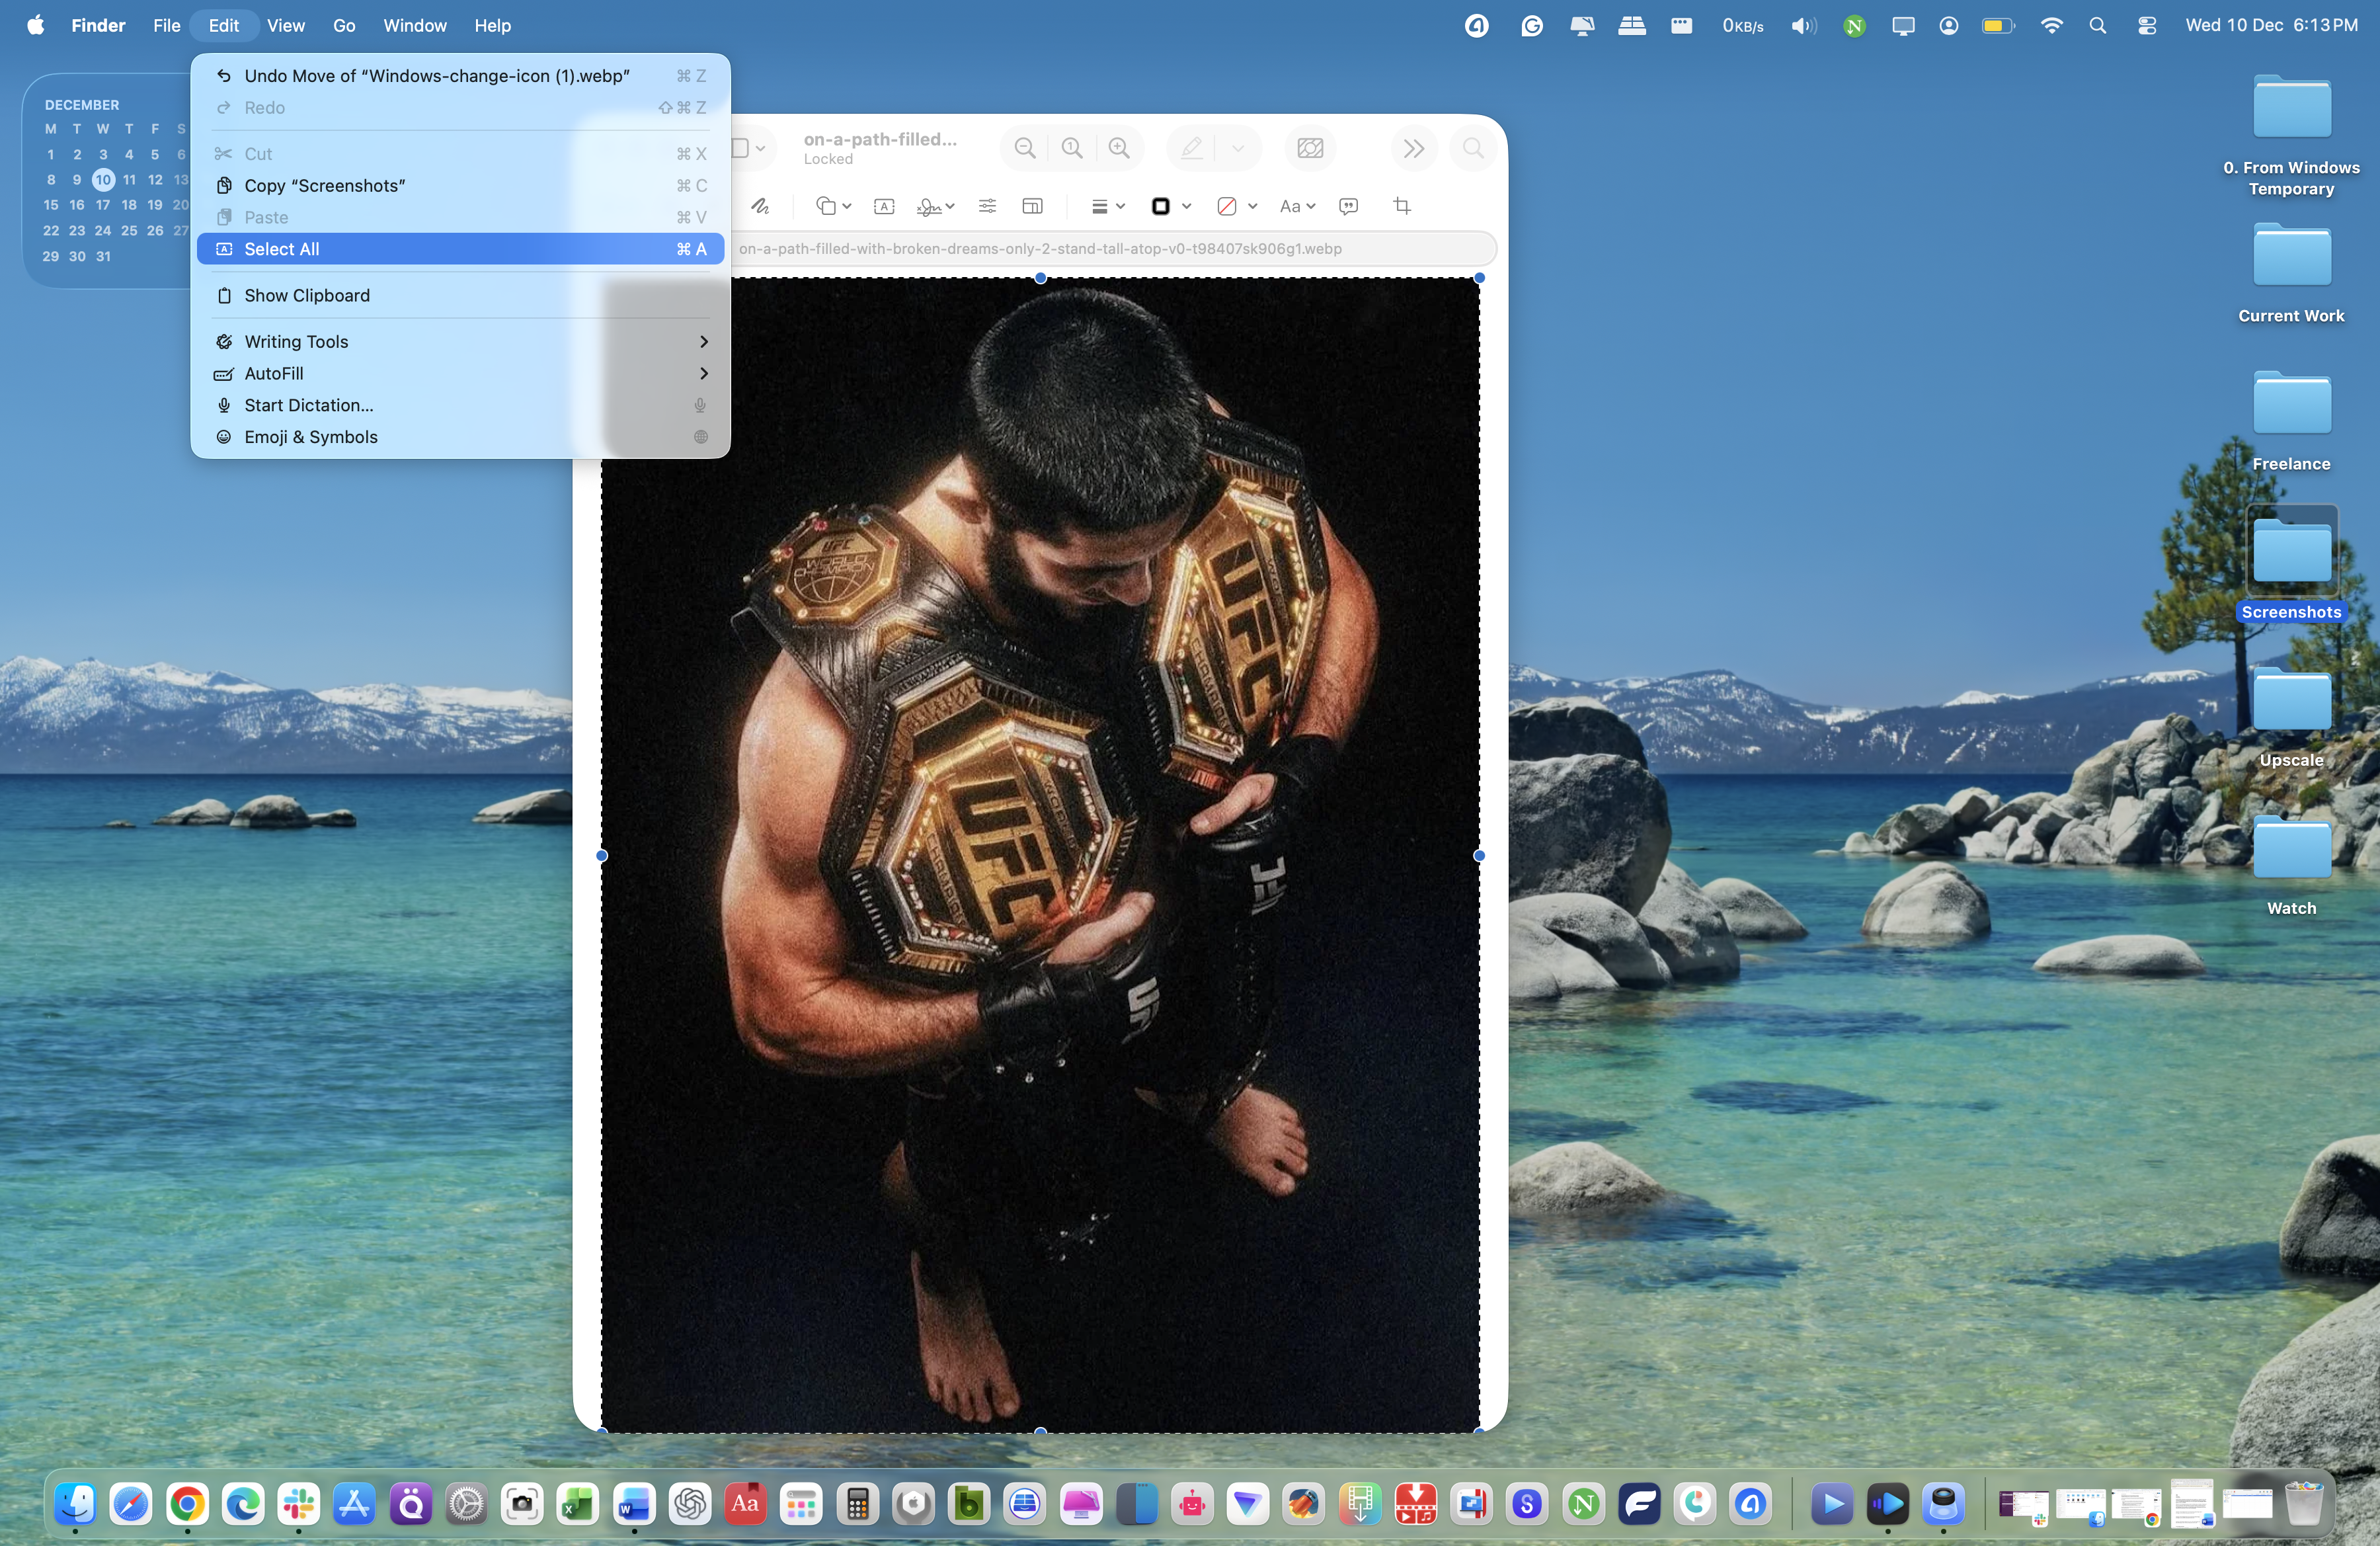This screenshot has width=2380, height=1546.
Task: Open the Window menu in the menu bar
Action: point(414,26)
